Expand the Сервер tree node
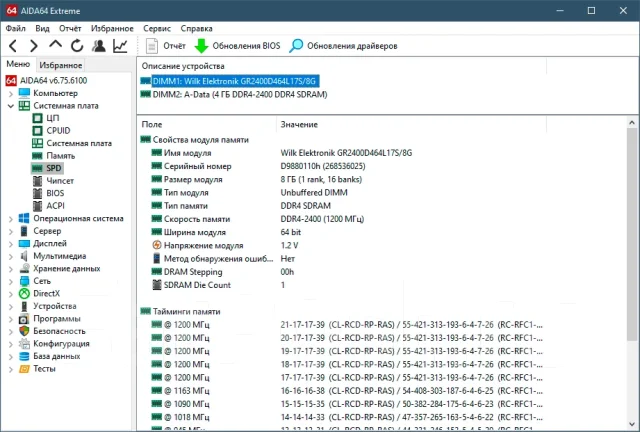The image size is (640, 432). tap(11, 231)
